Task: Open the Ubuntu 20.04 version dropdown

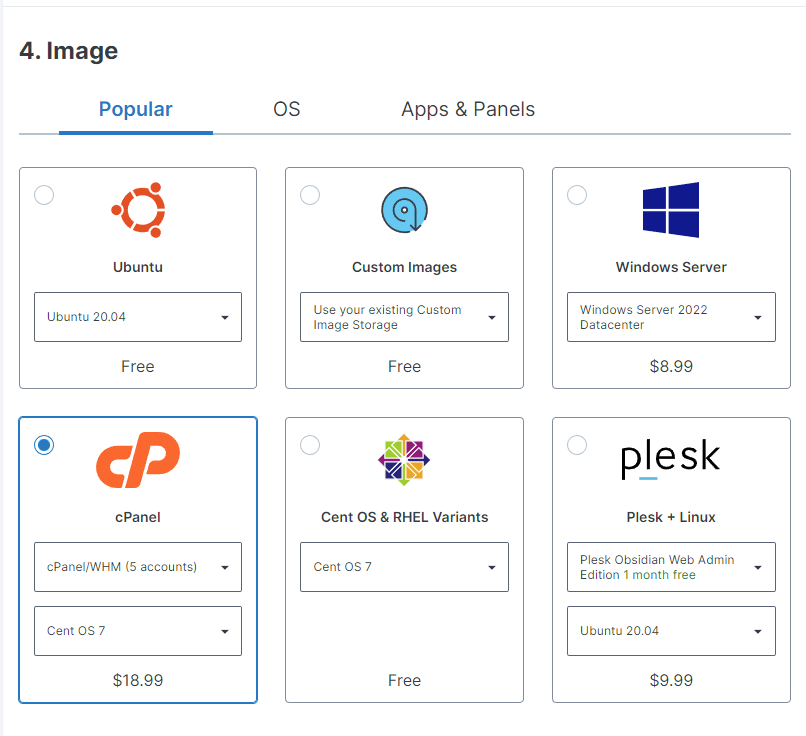Action: 138,317
